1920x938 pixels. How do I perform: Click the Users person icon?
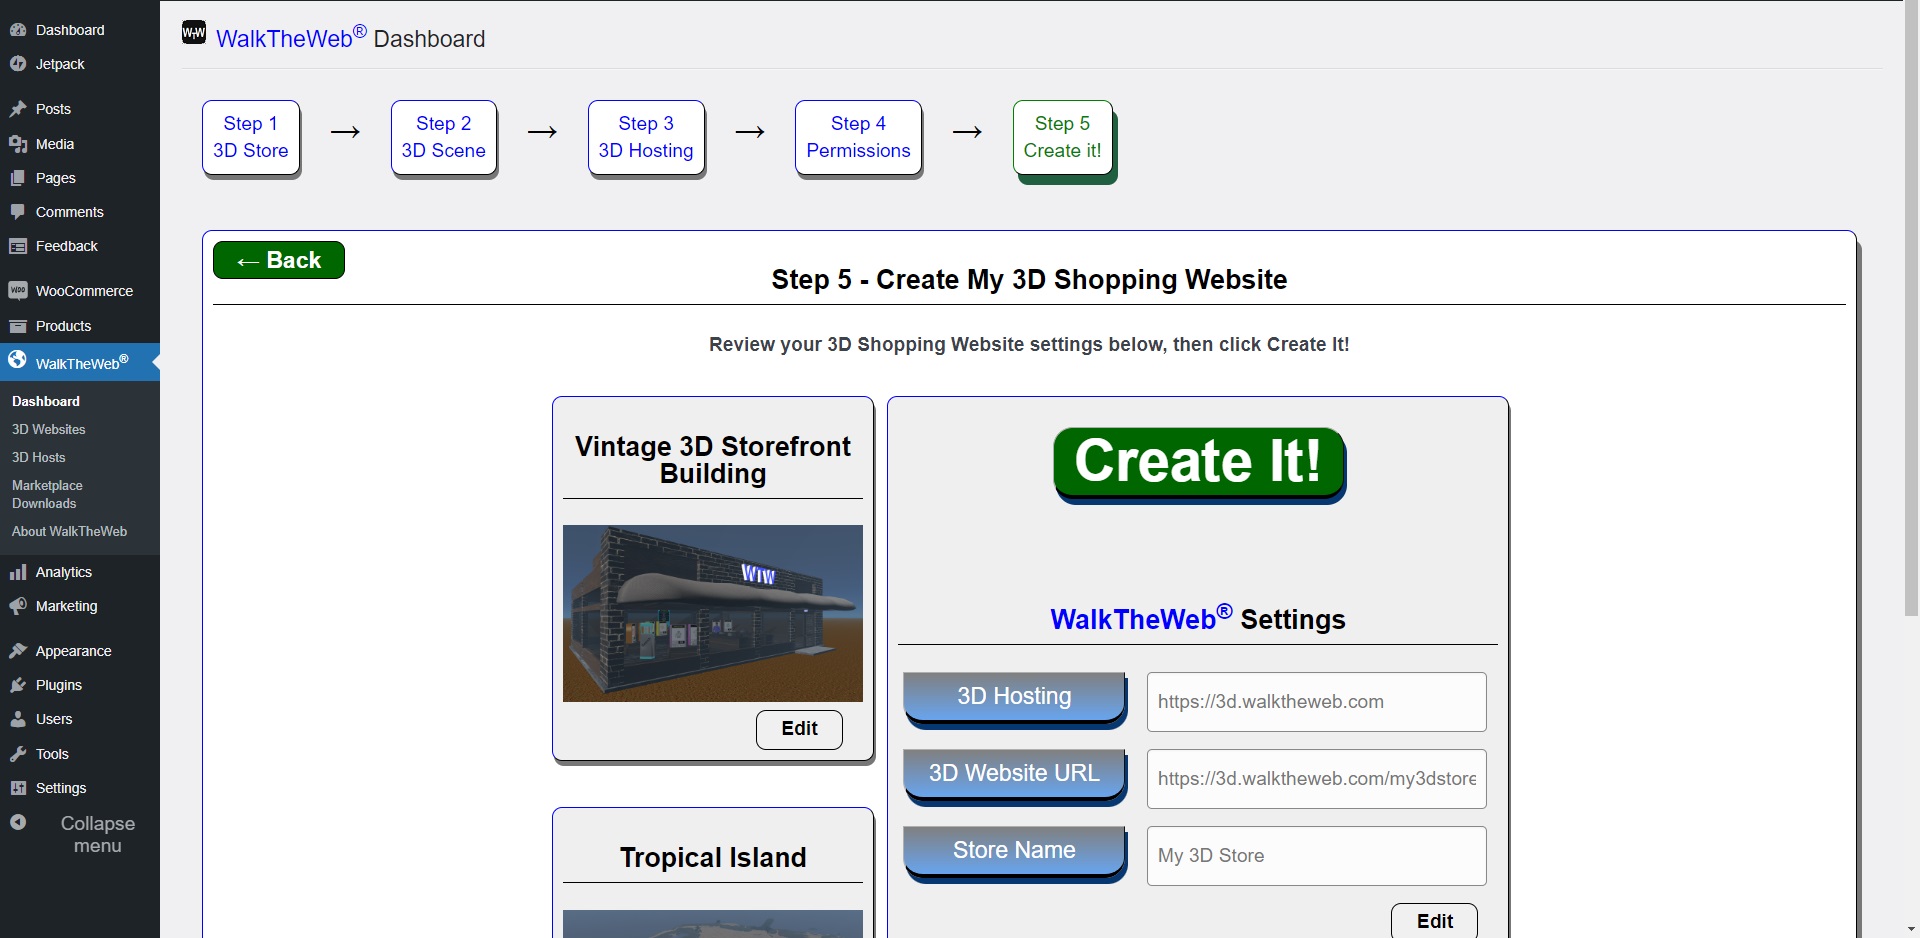point(18,719)
